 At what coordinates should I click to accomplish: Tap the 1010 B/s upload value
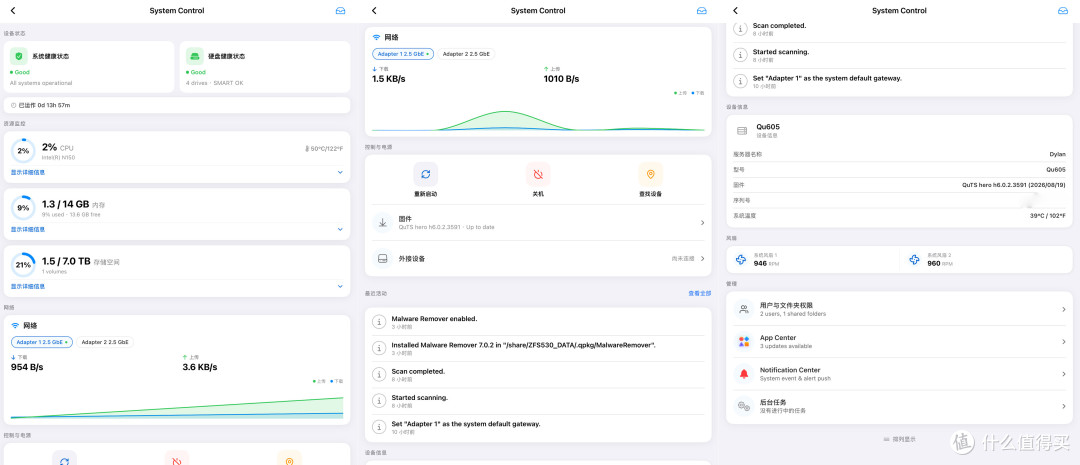point(561,79)
